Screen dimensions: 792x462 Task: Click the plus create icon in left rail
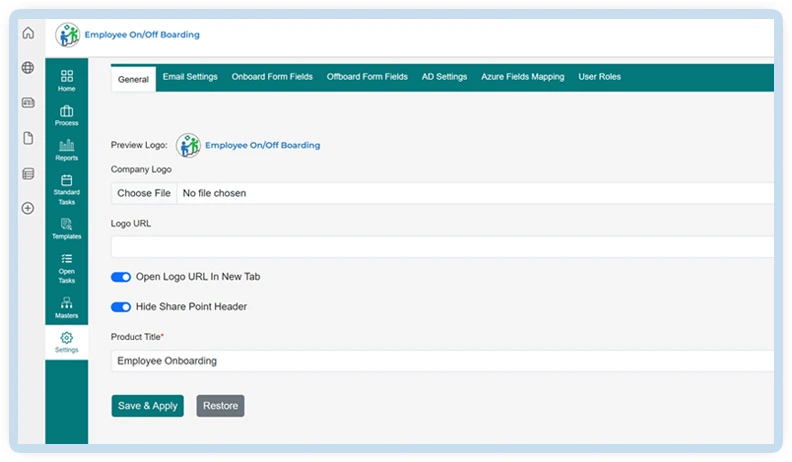[28, 208]
